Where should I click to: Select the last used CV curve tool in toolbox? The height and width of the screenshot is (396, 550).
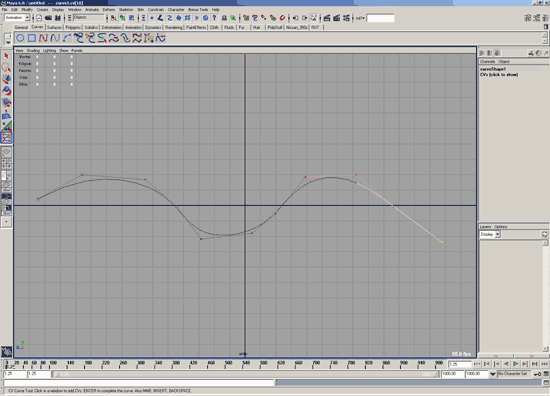click(6, 138)
